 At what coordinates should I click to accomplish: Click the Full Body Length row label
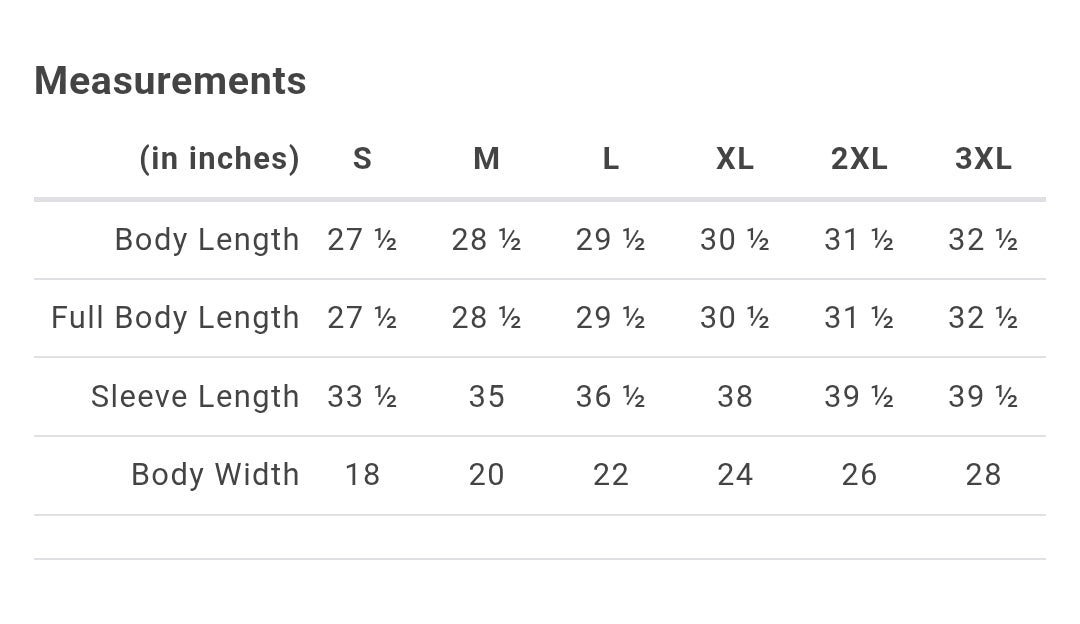tap(175, 318)
